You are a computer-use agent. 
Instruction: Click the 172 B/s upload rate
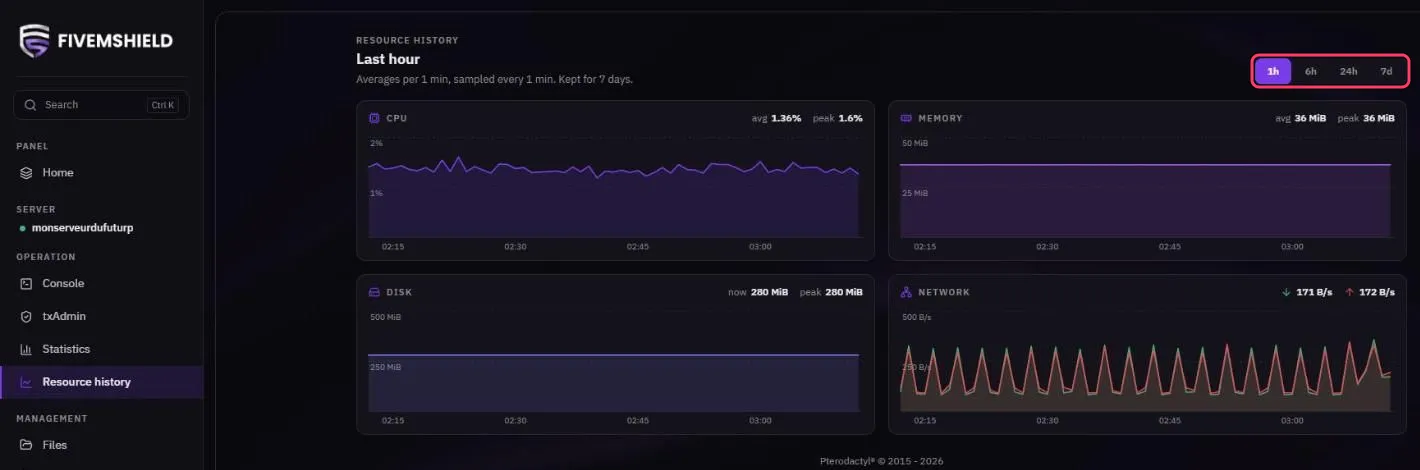[1377, 292]
